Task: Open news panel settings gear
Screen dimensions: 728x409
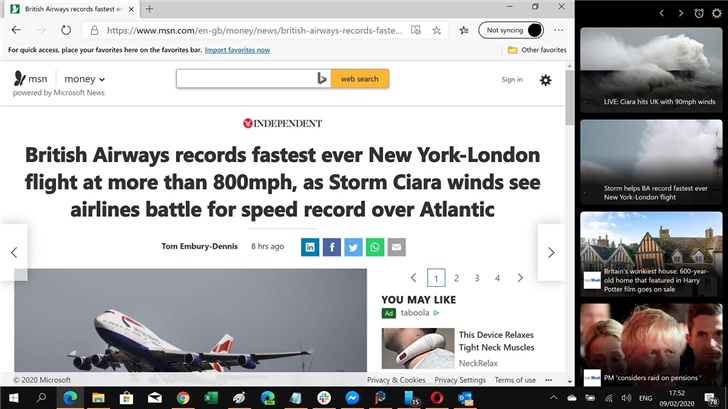Action: (717, 13)
